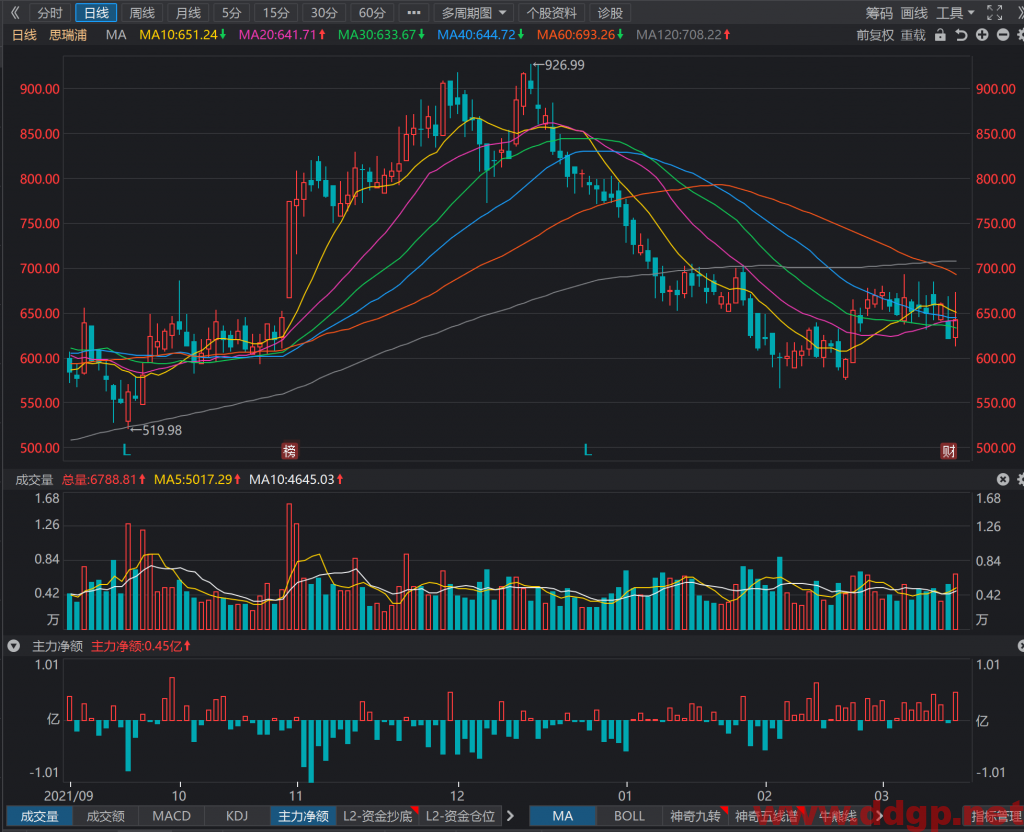Open the L2-资金仓位 indicator tab
1024x832 pixels.
pyautogui.click(x=460, y=816)
